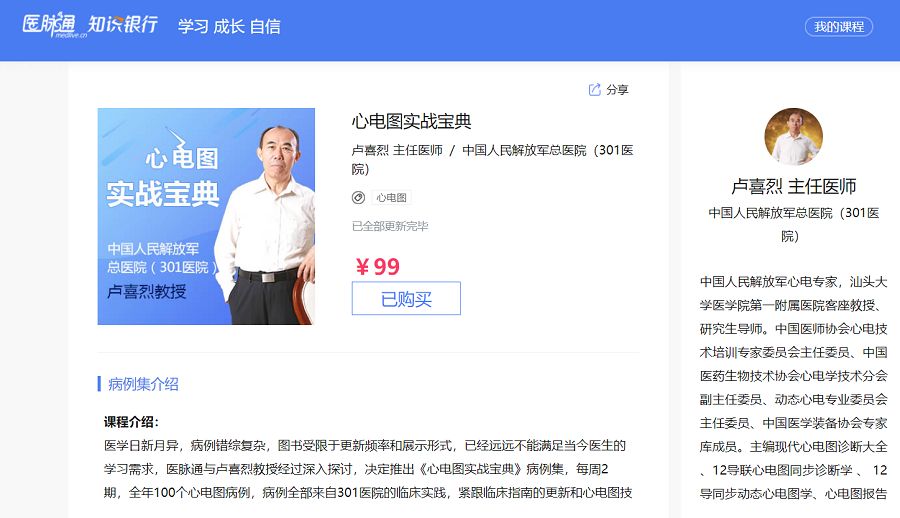Click the 分享 text link
Image resolution: width=900 pixels, height=518 pixels.
[x=617, y=90]
